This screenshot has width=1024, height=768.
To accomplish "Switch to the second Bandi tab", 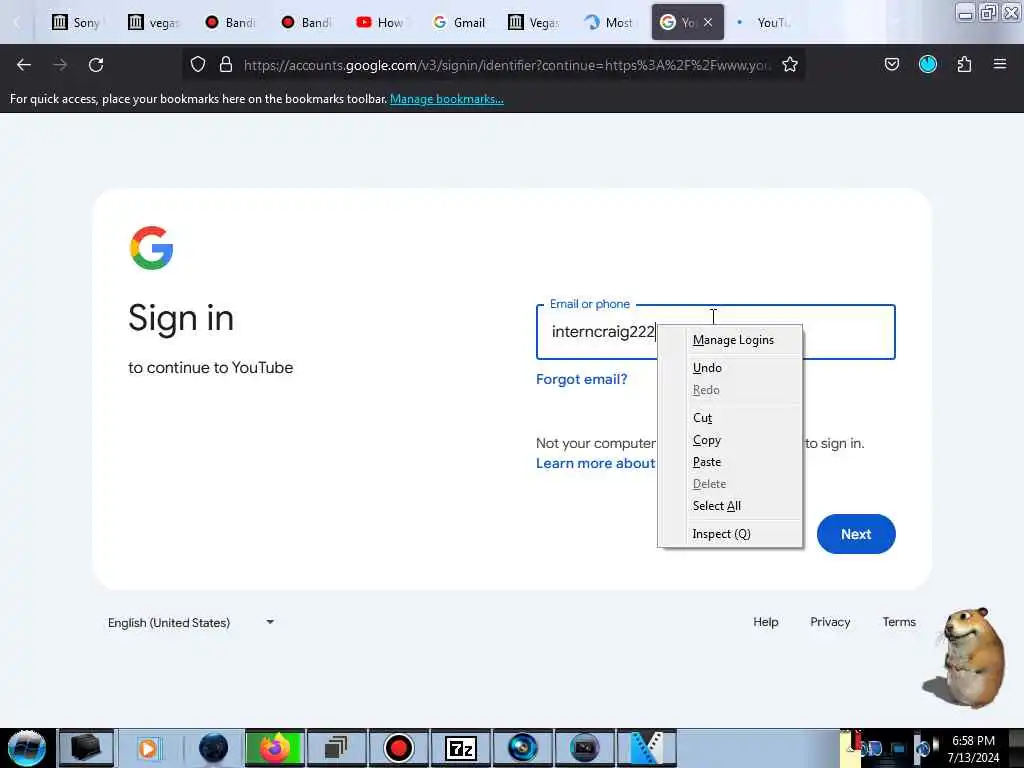I will pyautogui.click(x=306, y=23).
